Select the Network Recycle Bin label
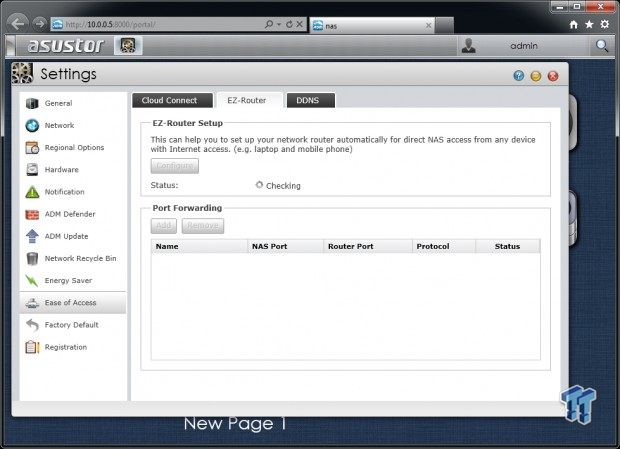 81,258
